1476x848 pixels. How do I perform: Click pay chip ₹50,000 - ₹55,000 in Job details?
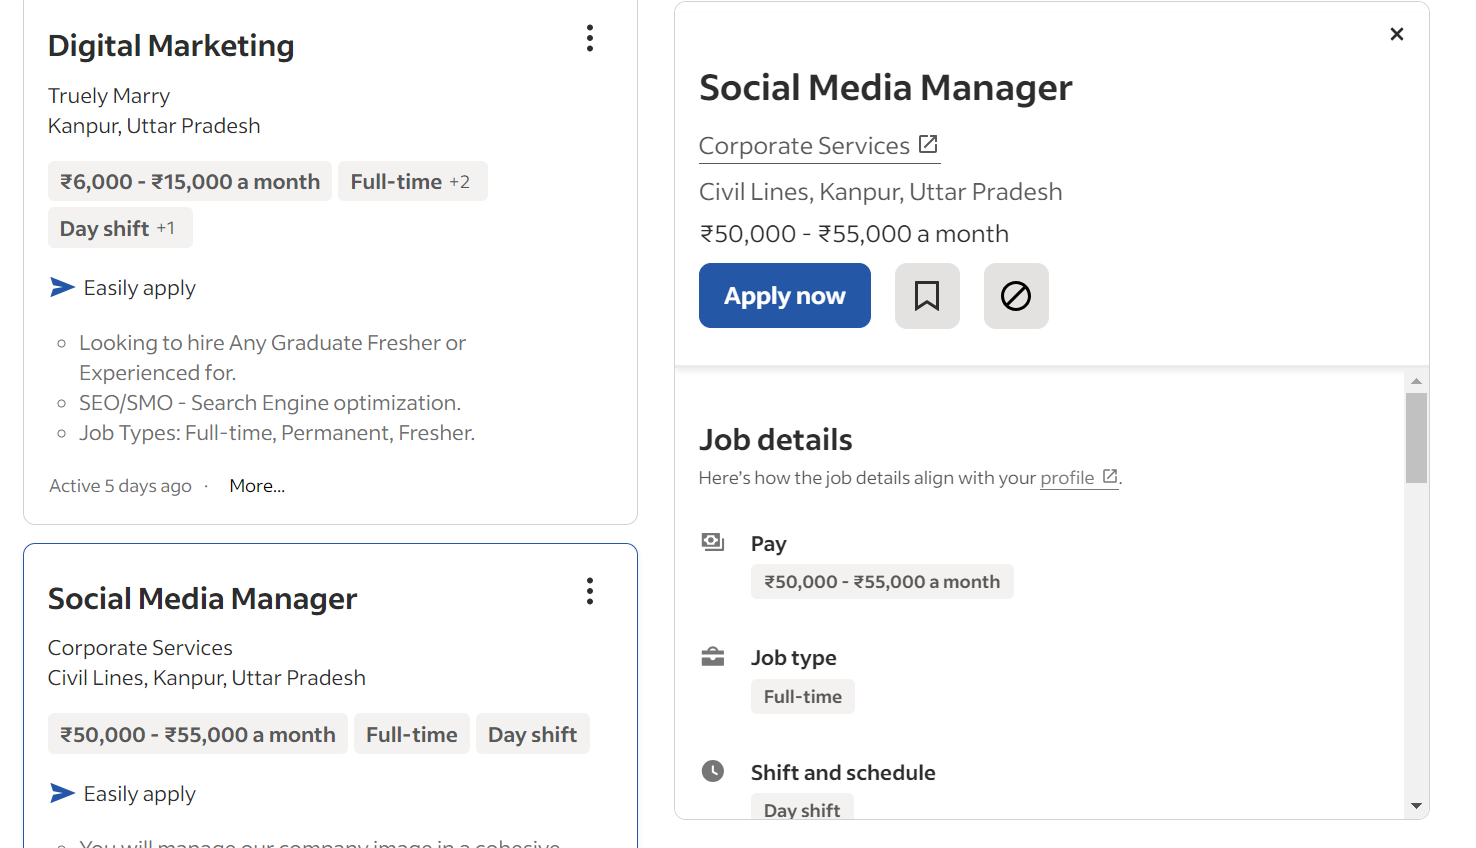click(882, 582)
